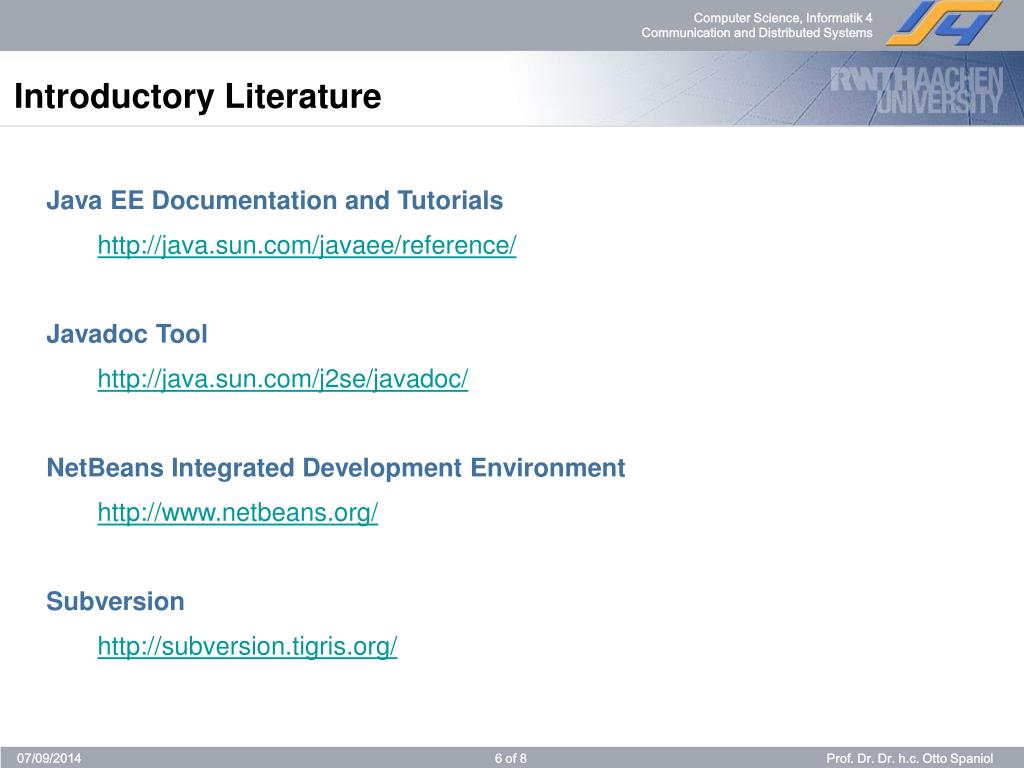
Task: Select the 'Javadoc Tool' heading
Action: coord(127,334)
